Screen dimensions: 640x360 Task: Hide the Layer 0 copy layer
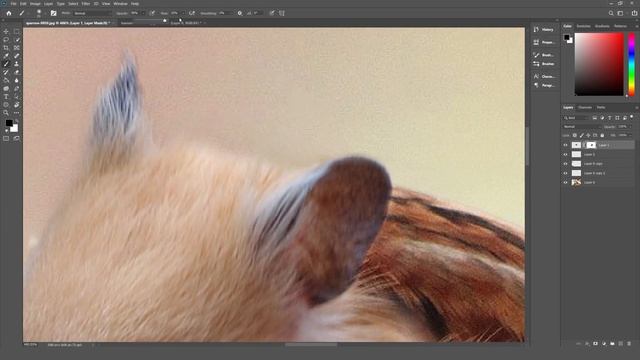pos(566,164)
